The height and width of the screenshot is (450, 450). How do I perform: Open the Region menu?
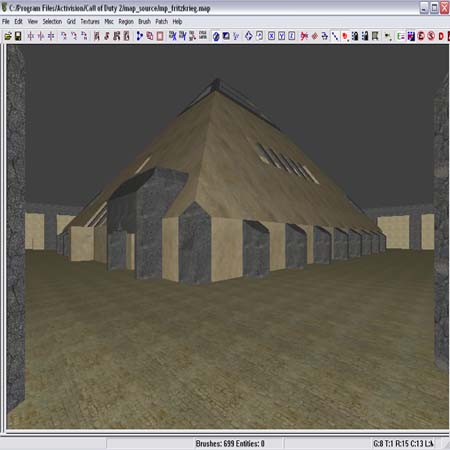126,22
